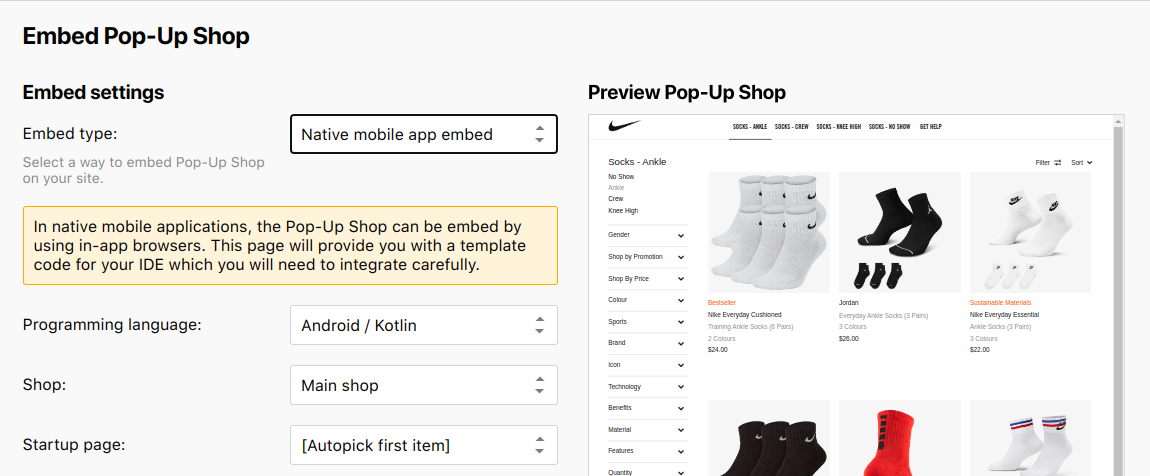
Task: Open Nike Everyday Cushioned socks image
Action: tap(769, 232)
